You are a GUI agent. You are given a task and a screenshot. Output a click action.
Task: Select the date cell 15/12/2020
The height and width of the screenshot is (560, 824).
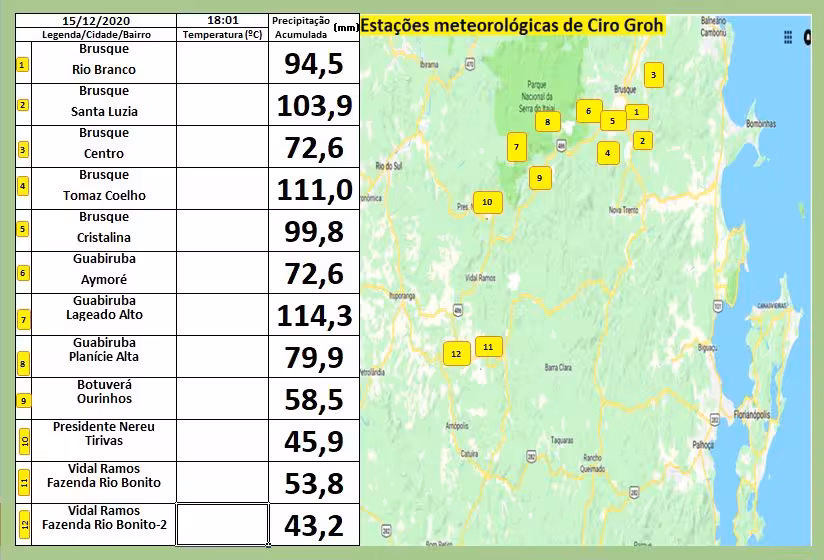[x=95, y=20]
